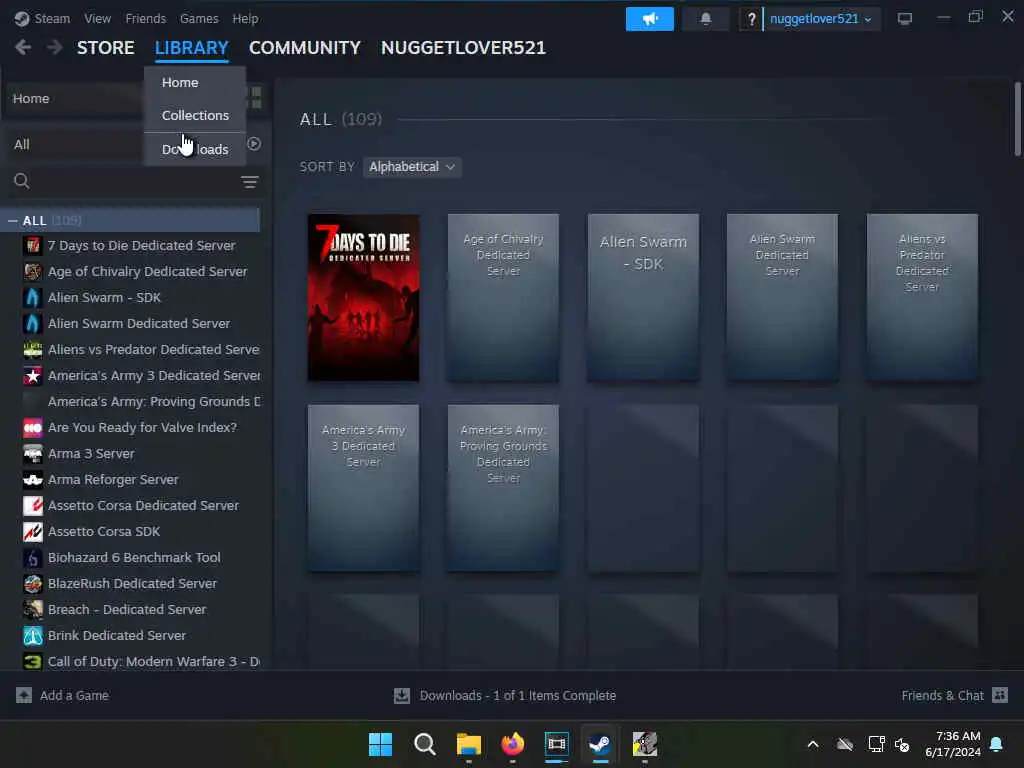Click the Downloads status icon
The height and width of the screenshot is (768, 1024).
point(402,696)
